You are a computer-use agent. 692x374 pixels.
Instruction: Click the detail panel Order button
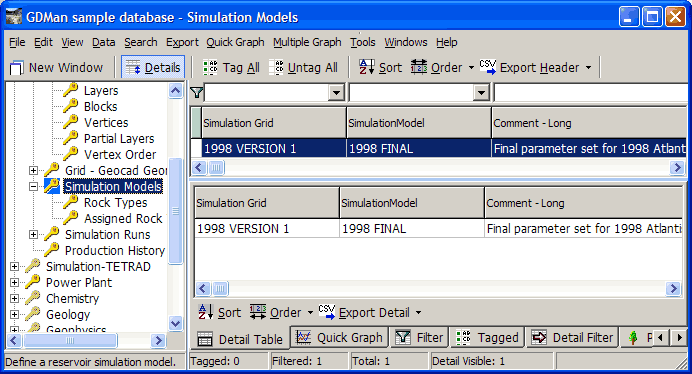point(276,313)
